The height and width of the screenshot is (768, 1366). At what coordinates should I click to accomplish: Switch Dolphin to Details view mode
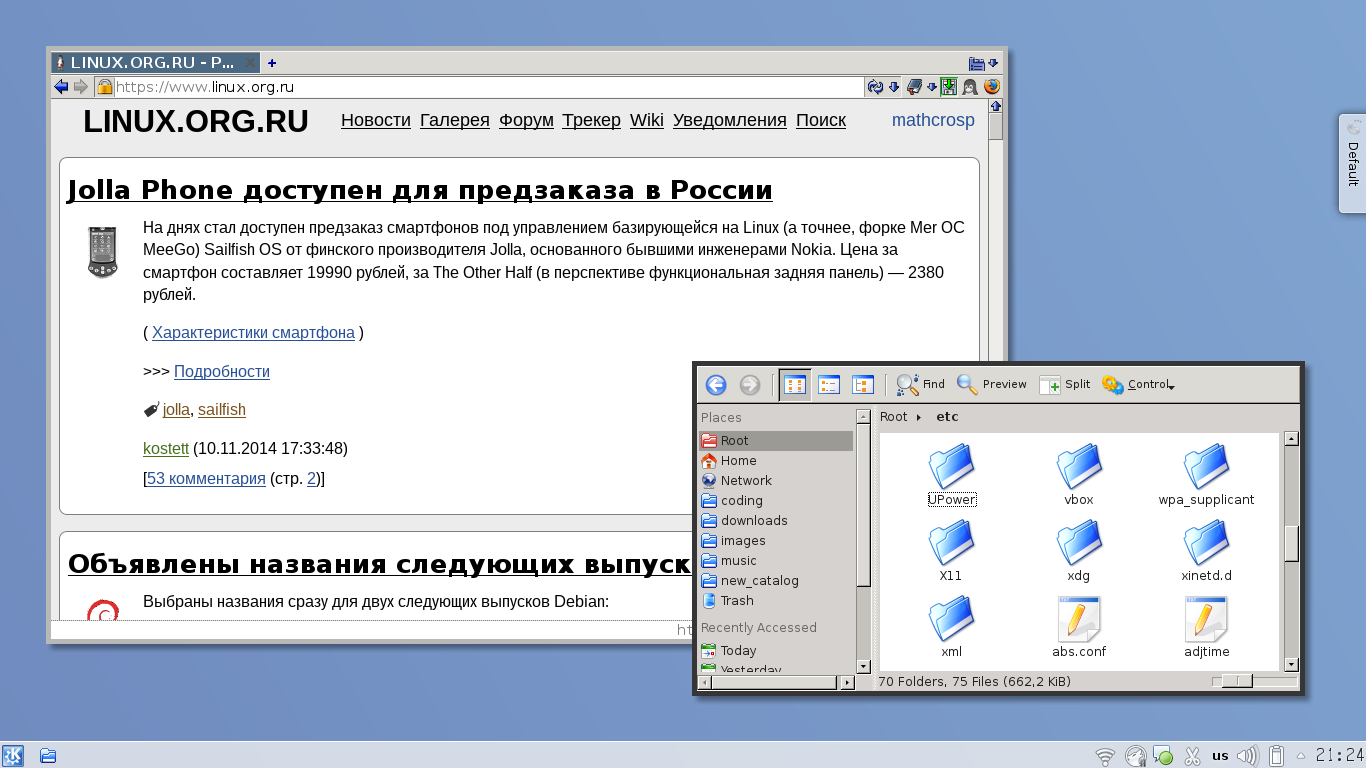(x=862, y=385)
